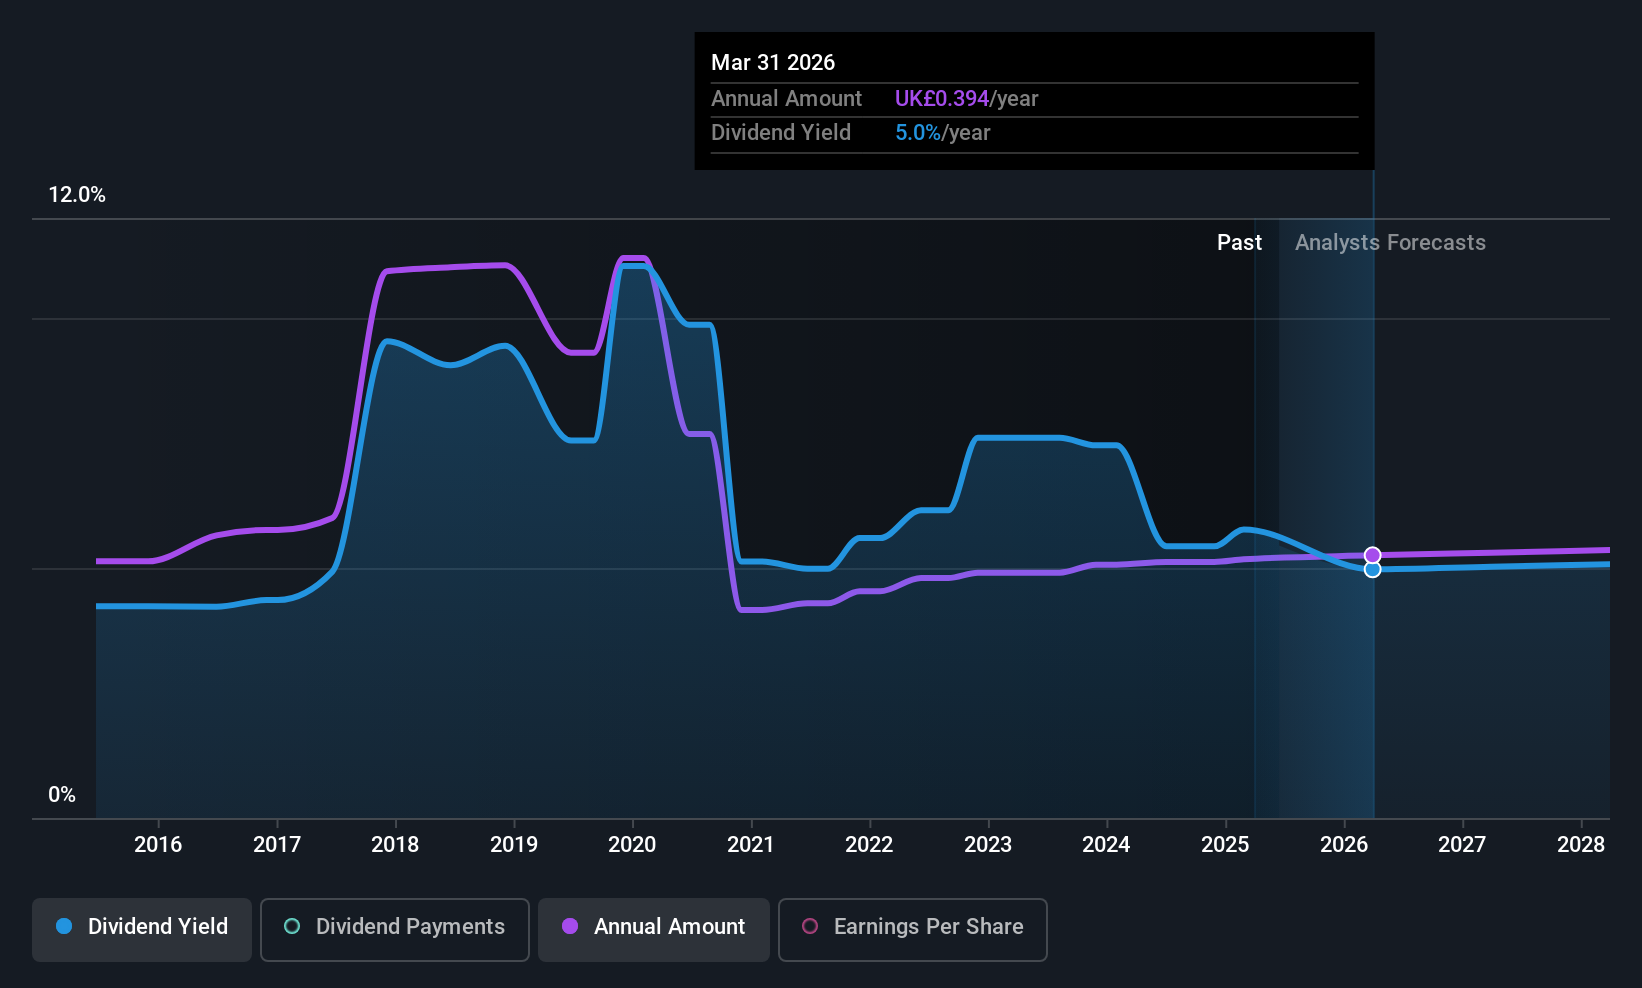
Task: Click the purple Annual Amount data point marker
Action: pyautogui.click(x=1372, y=555)
